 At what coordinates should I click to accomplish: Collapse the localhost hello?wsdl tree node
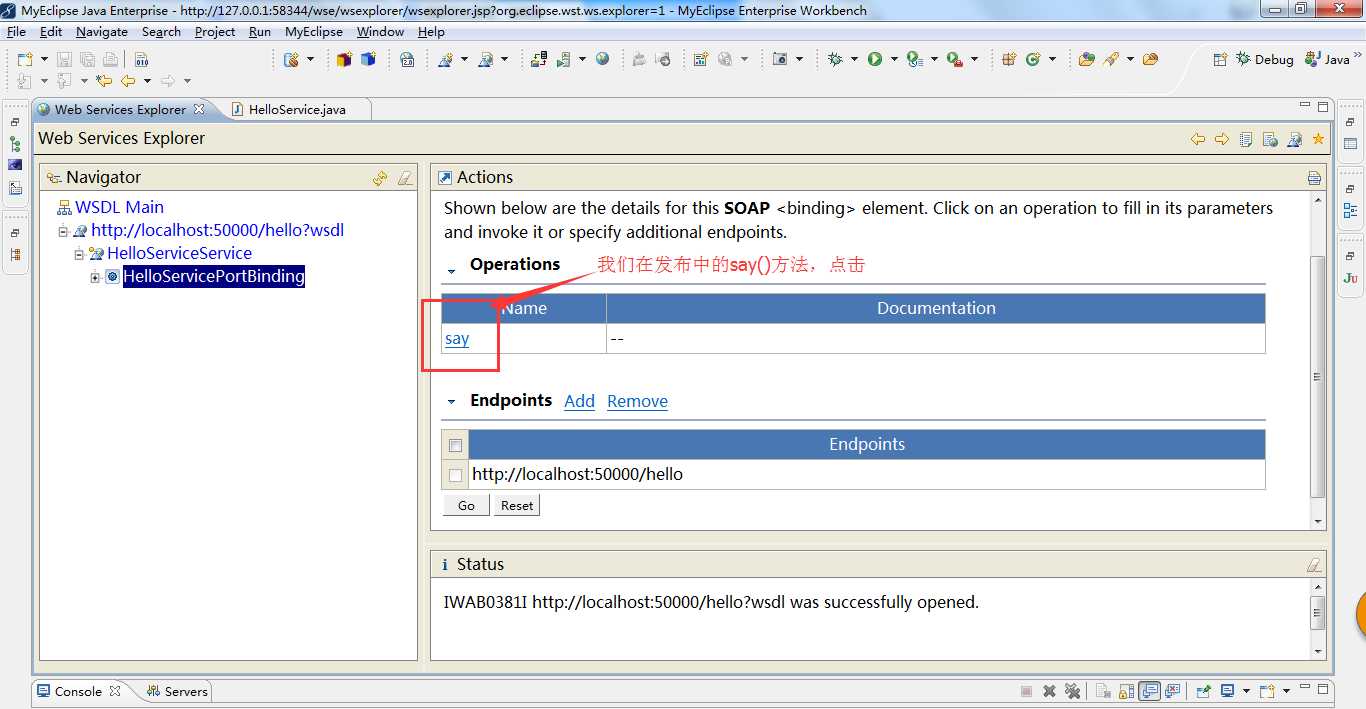63,231
